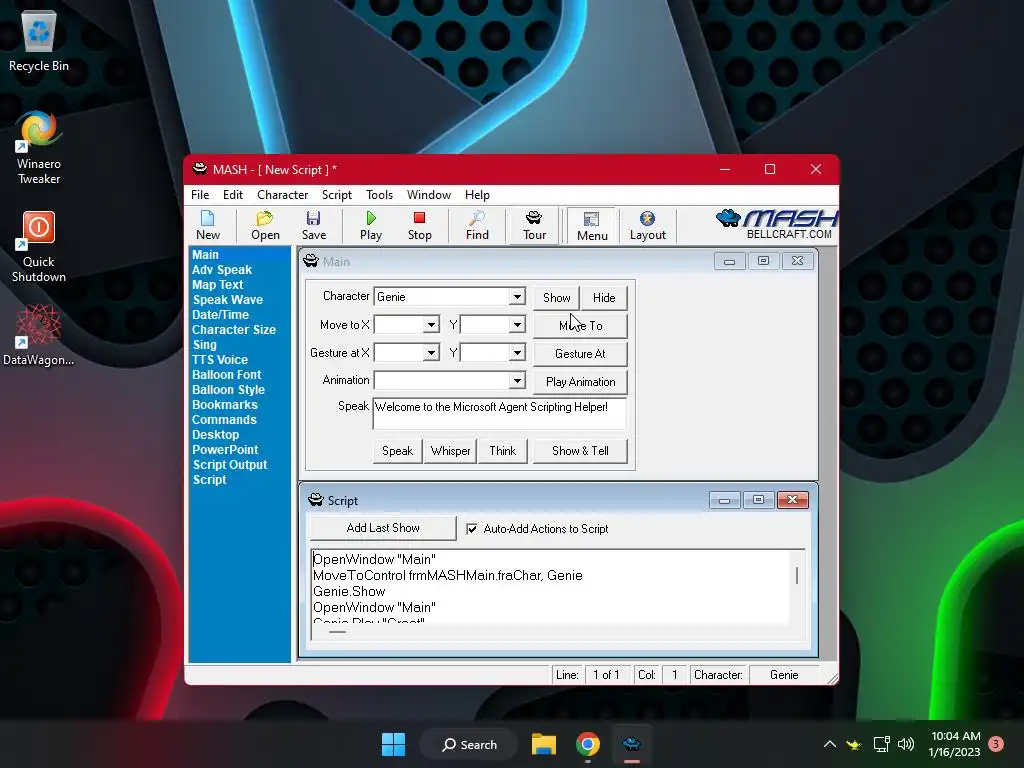
Task: Minimize the Script child window
Action: click(x=724, y=500)
